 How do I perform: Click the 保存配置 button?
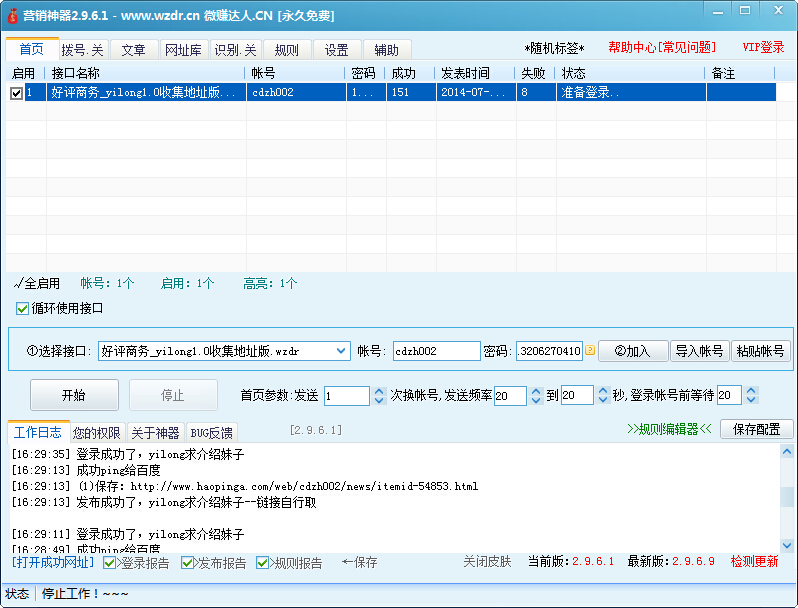[x=757, y=429]
